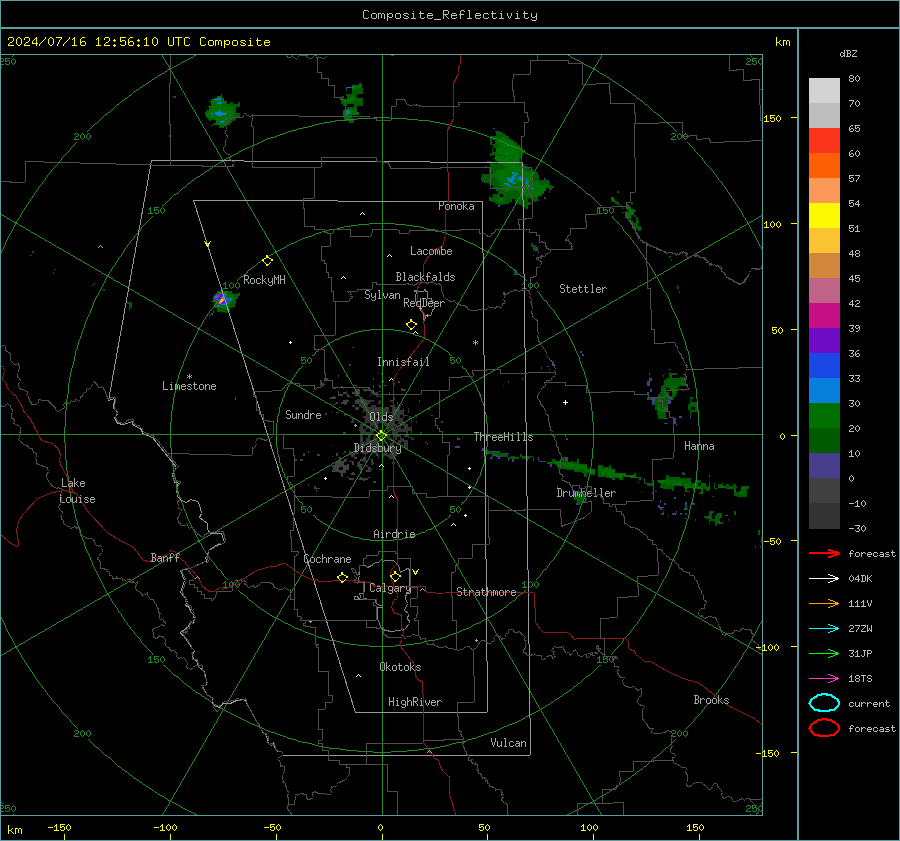Click the Vulcan city label
This screenshot has width=900, height=841.
click(x=508, y=743)
